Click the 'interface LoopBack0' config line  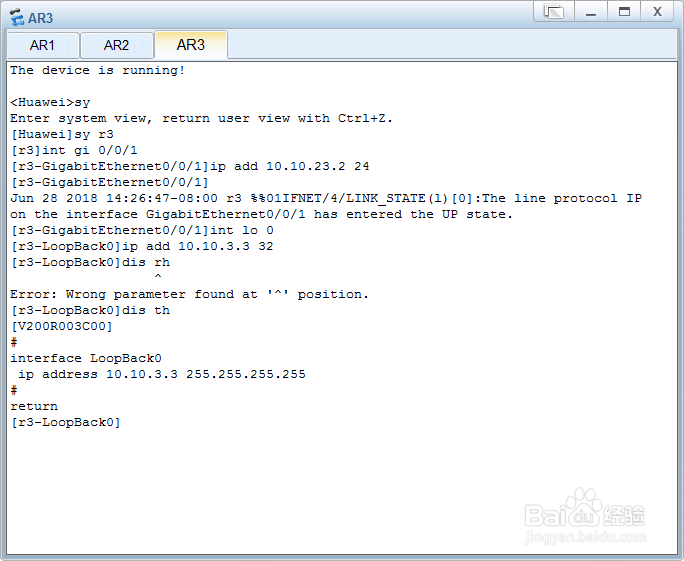[x=86, y=358]
